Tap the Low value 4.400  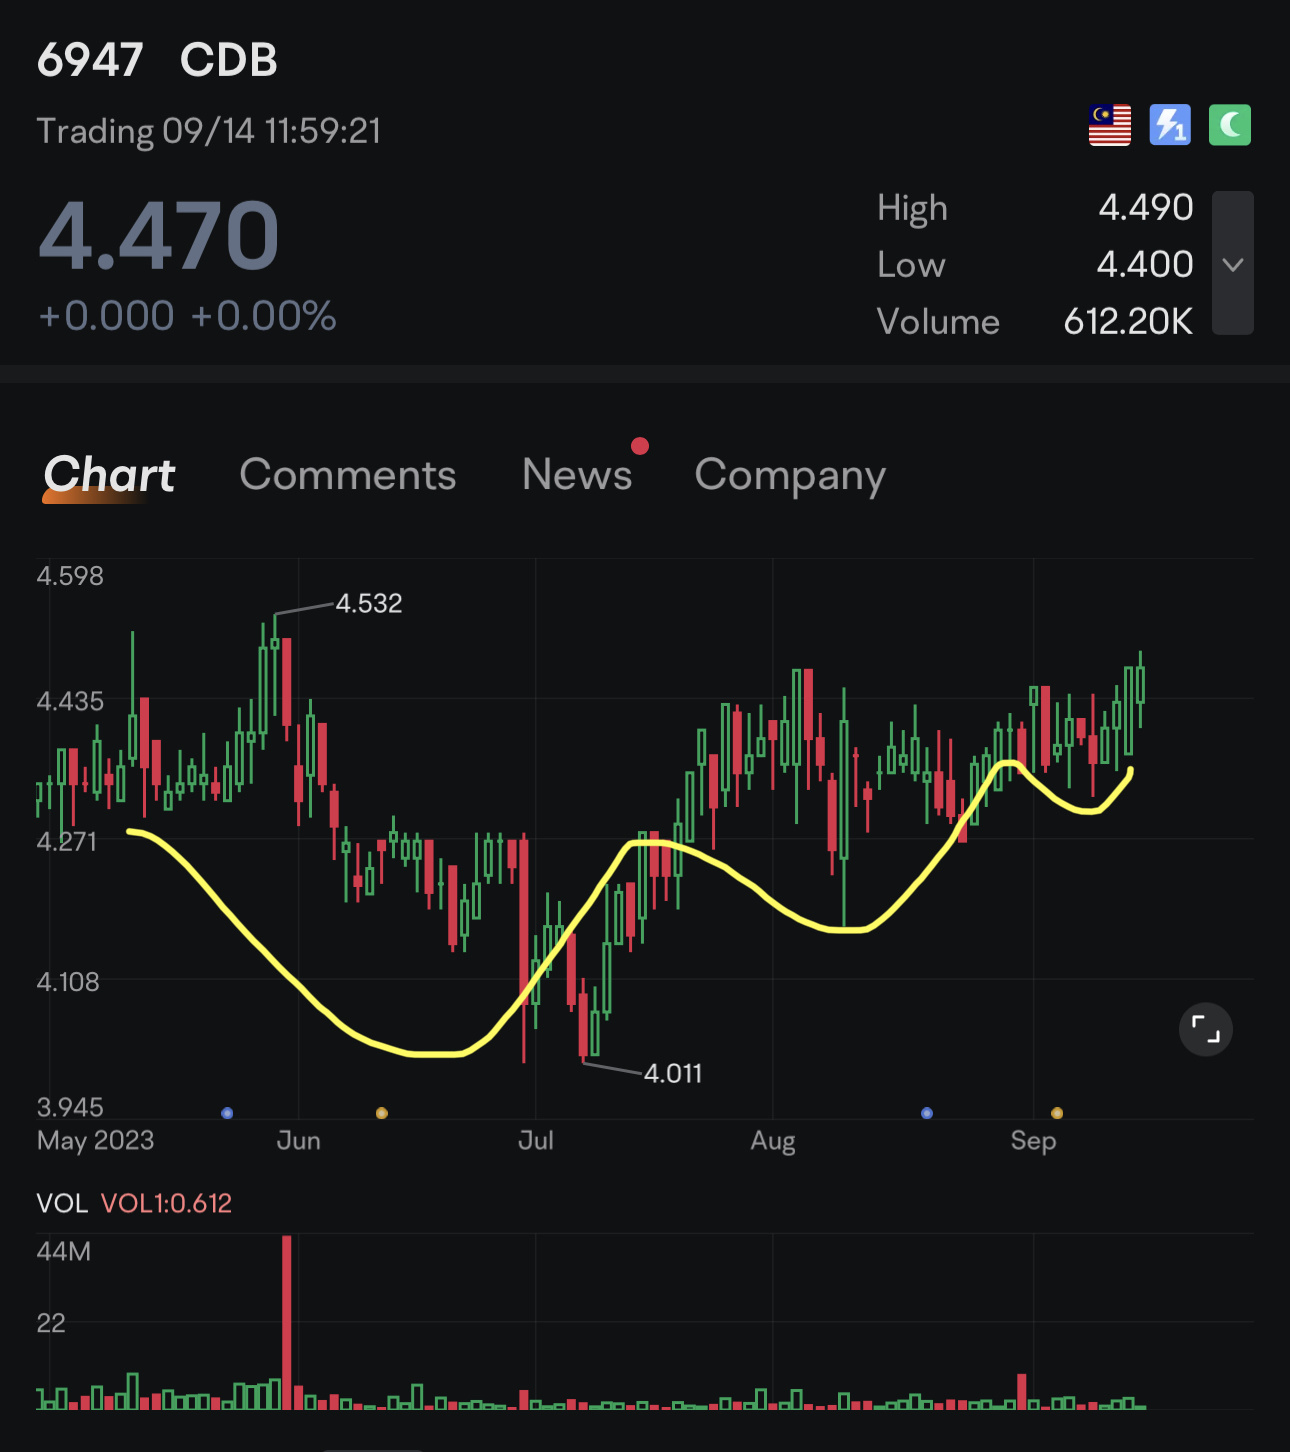pos(1145,264)
